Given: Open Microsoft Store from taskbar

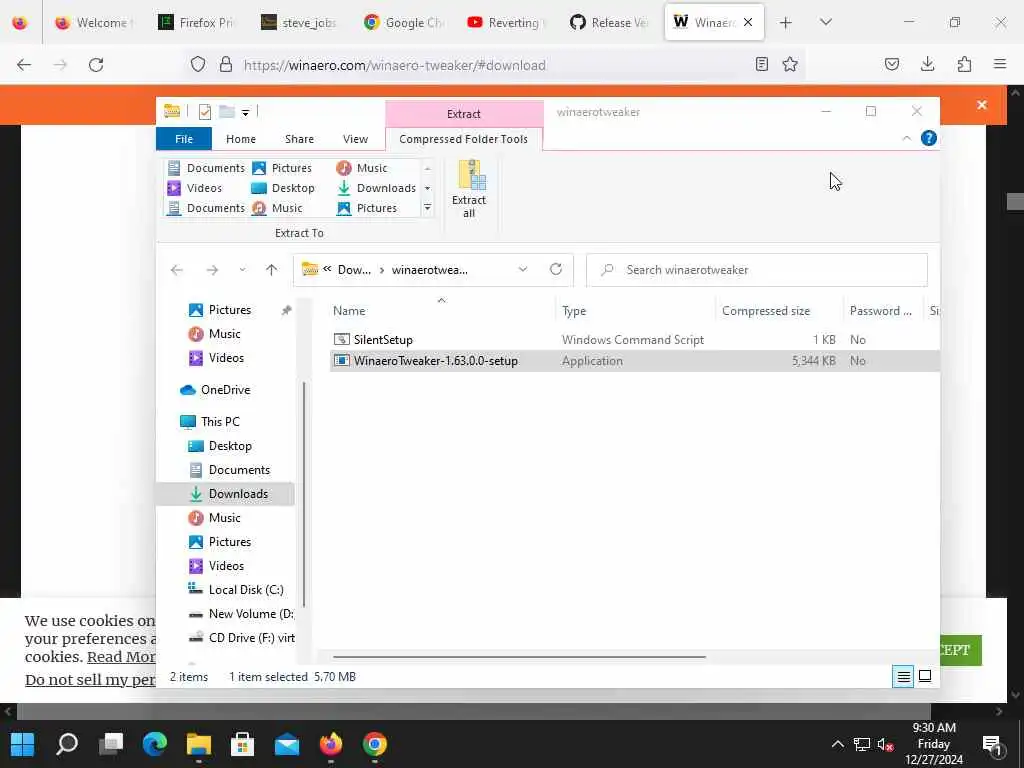Looking at the screenshot, I should (x=242, y=744).
